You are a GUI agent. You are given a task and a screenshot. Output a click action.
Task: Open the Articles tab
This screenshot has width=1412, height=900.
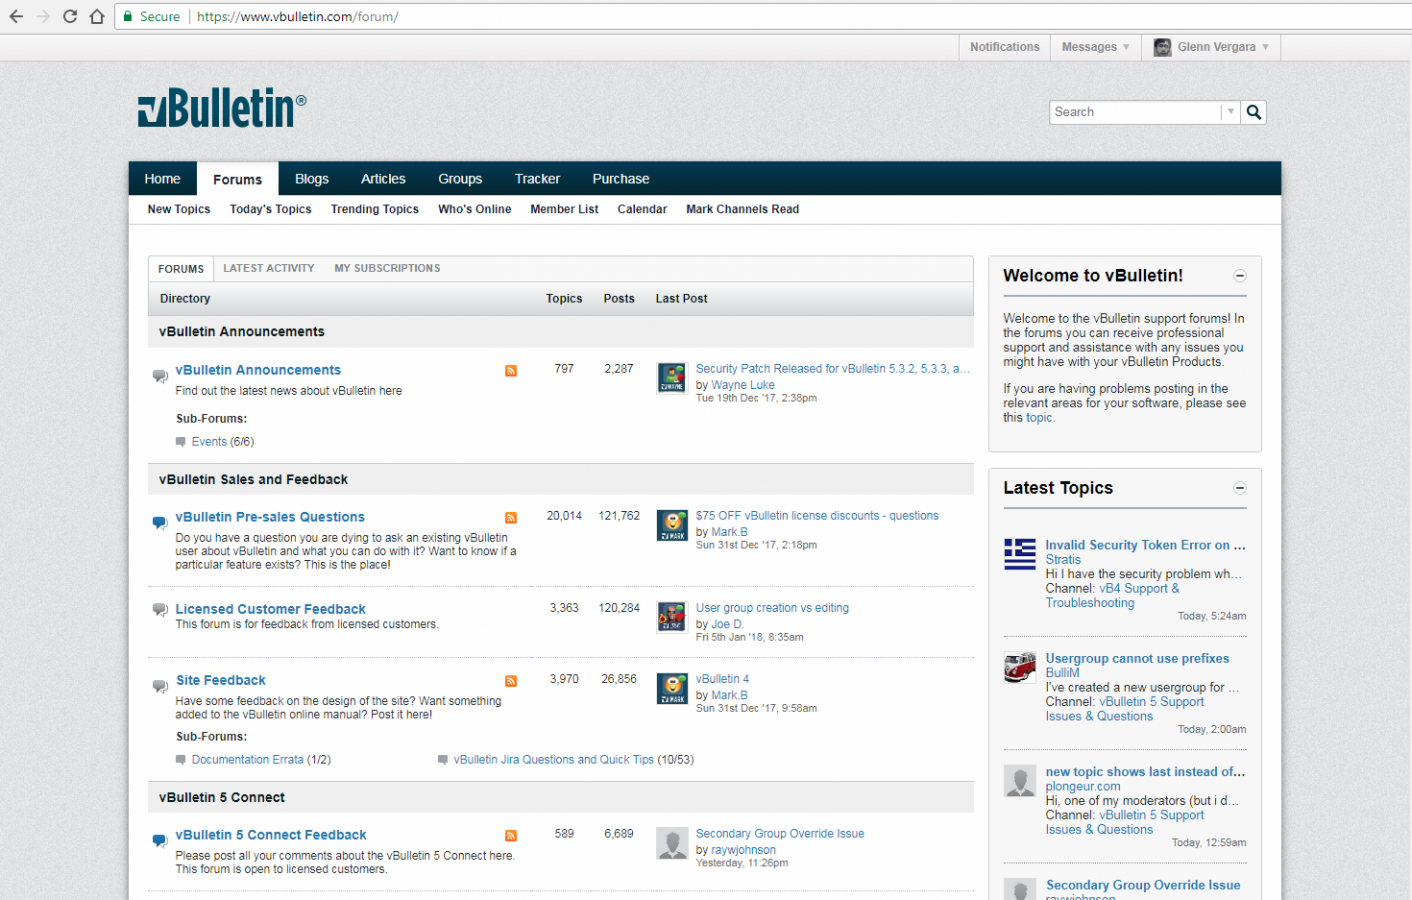pos(383,179)
